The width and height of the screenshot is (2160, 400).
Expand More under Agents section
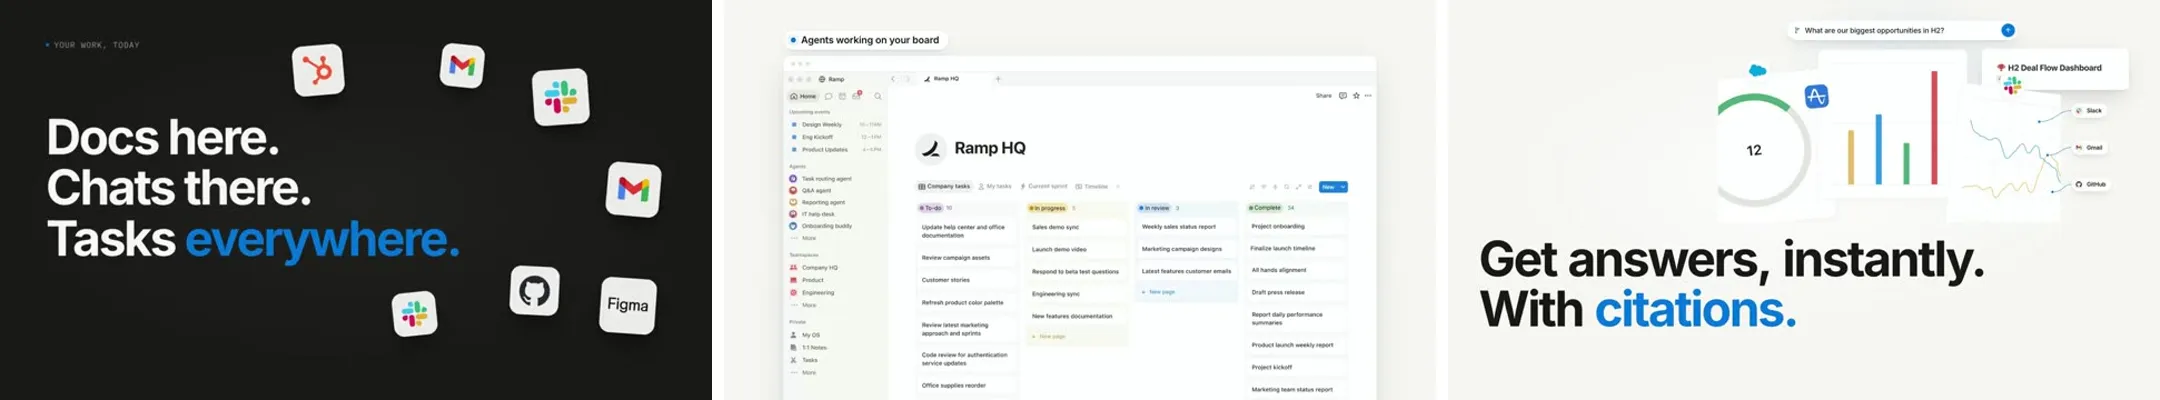(x=803, y=238)
